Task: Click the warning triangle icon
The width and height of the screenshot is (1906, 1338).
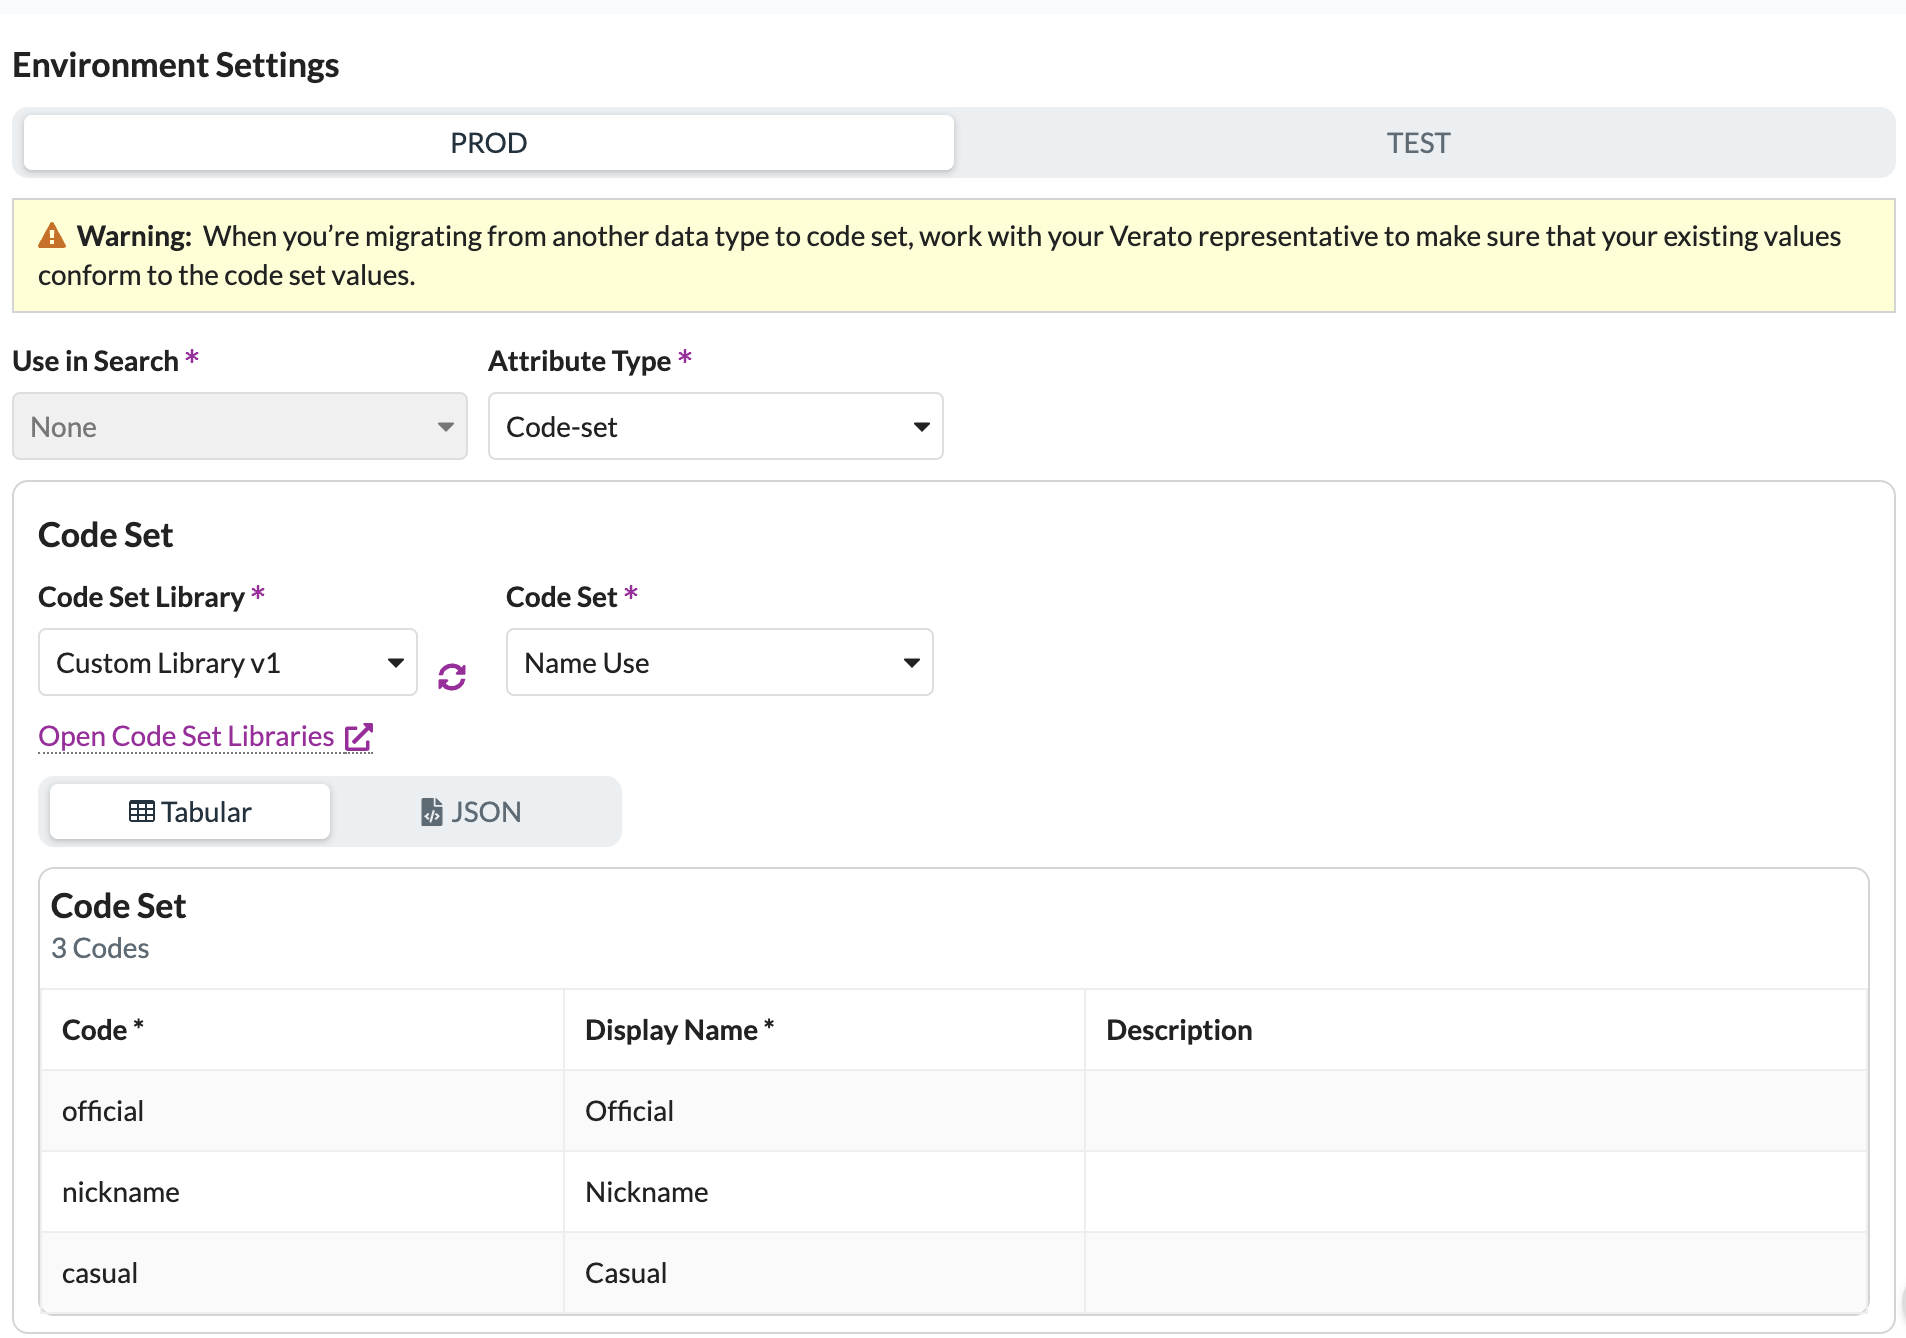Action: [52, 236]
